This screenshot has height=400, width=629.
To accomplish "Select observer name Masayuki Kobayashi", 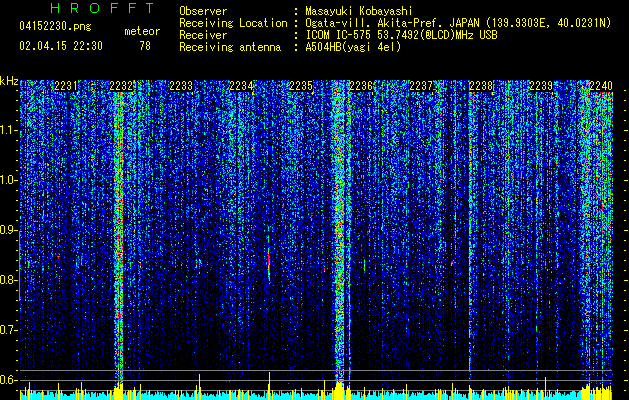I will click(x=359, y=11).
